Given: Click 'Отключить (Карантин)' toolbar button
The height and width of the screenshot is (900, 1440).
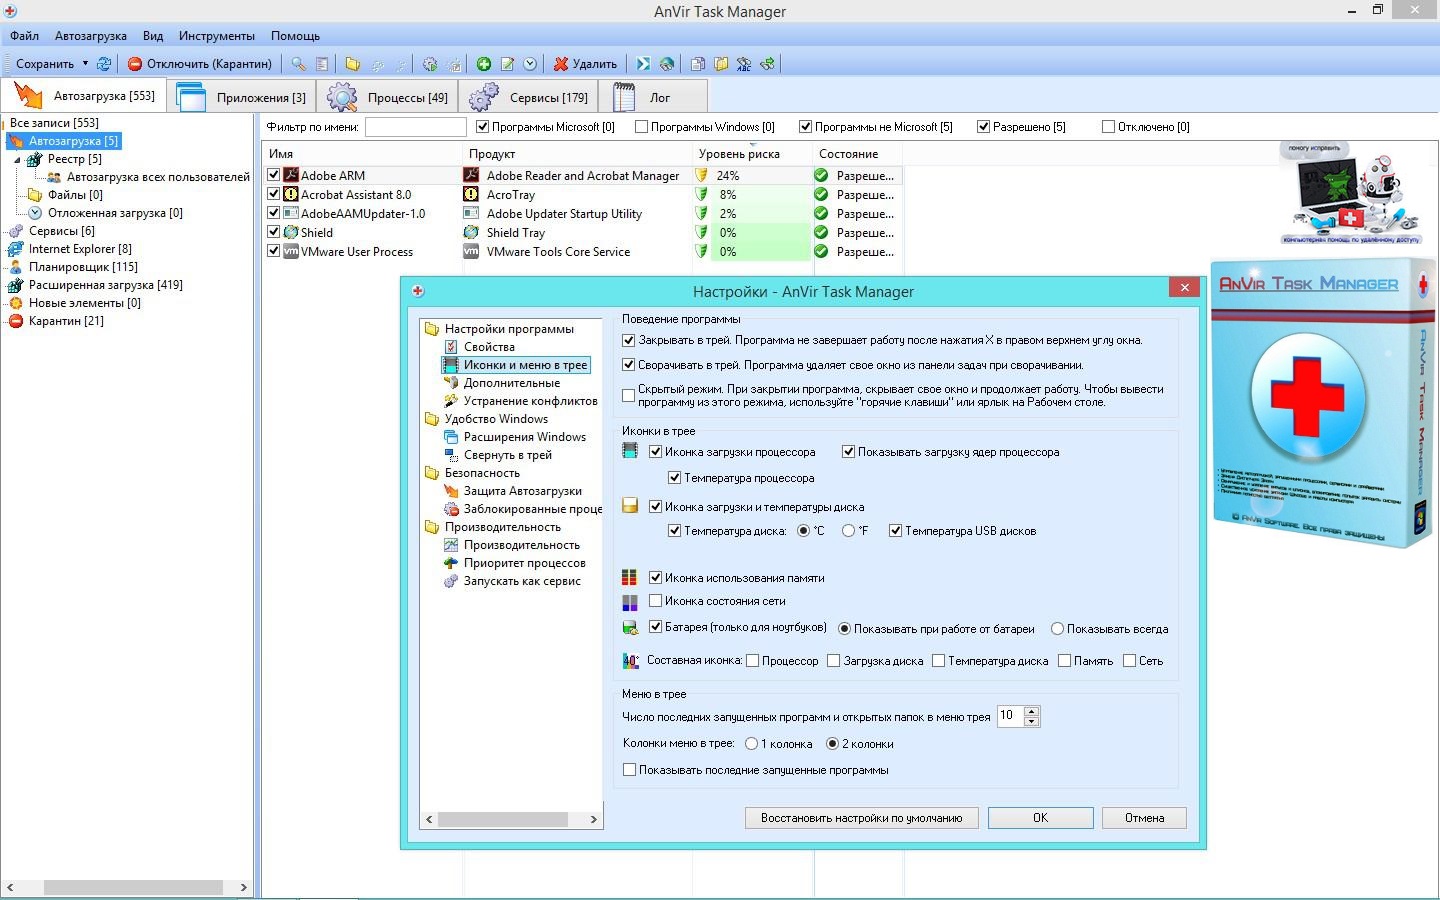Looking at the screenshot, I should [200, 64].
